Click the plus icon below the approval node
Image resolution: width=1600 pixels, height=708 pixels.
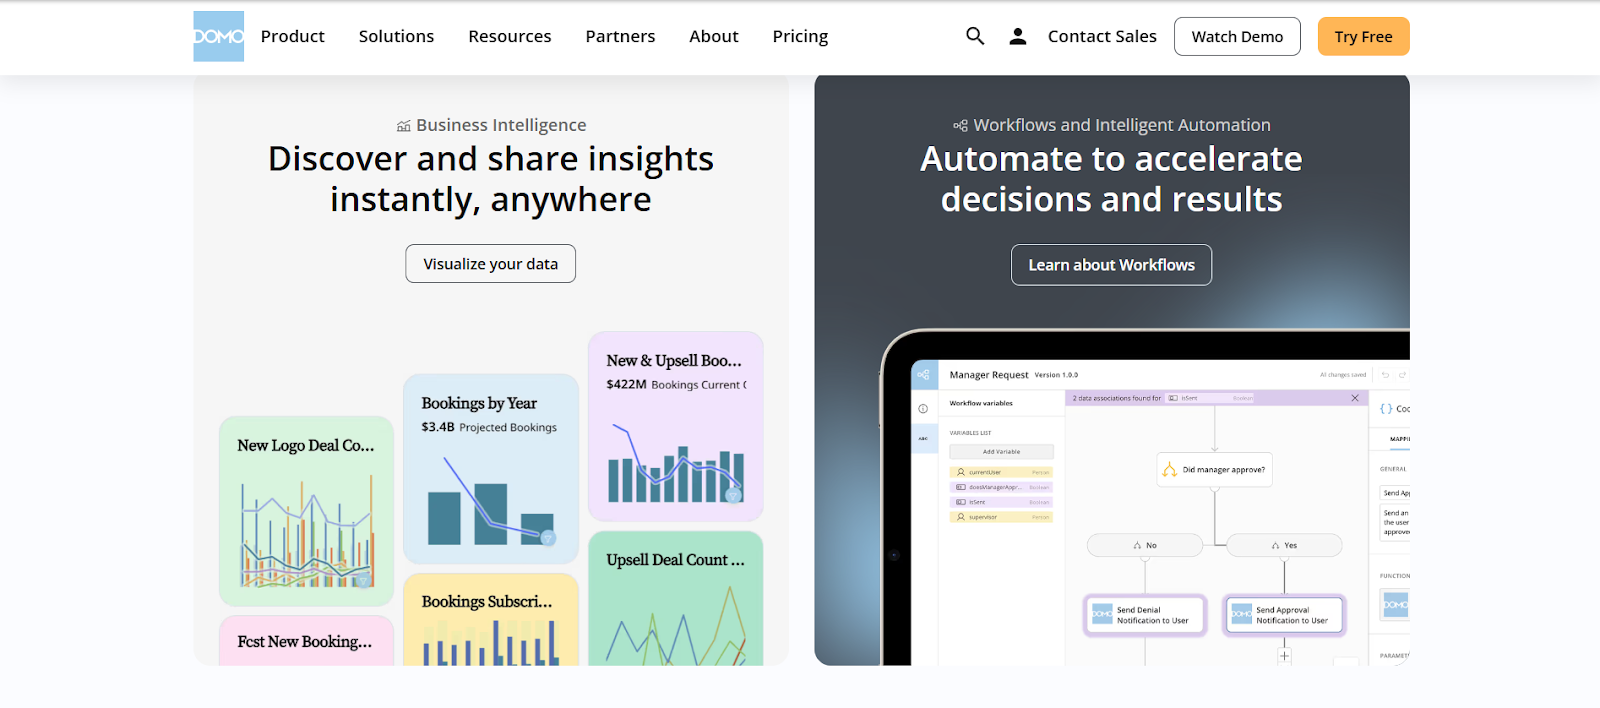(1284, 656)
